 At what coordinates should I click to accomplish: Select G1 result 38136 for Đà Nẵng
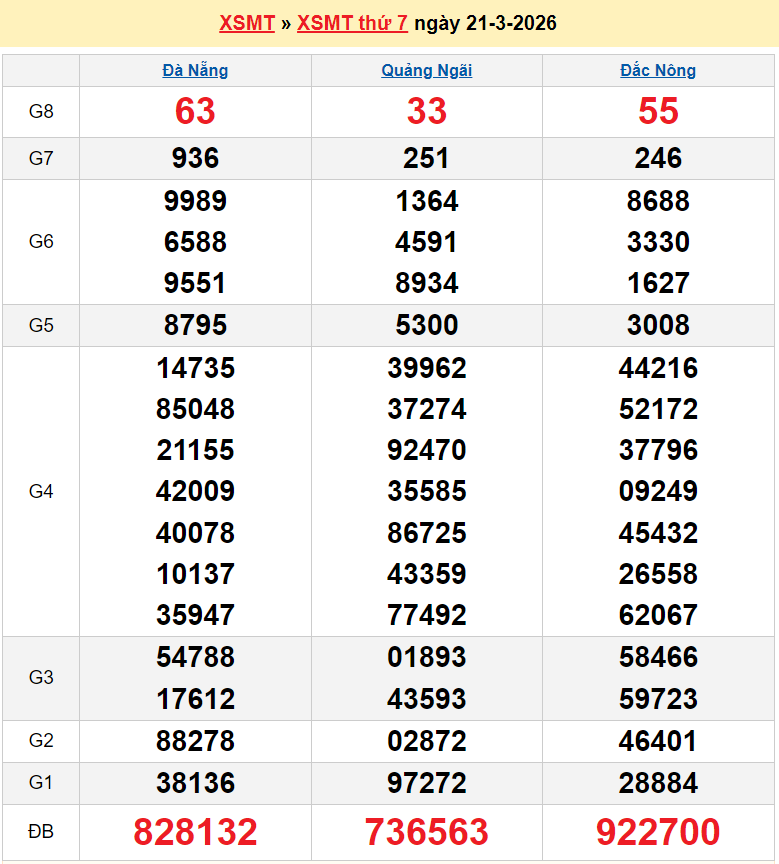pyautogui.click(x=195, y=783)
